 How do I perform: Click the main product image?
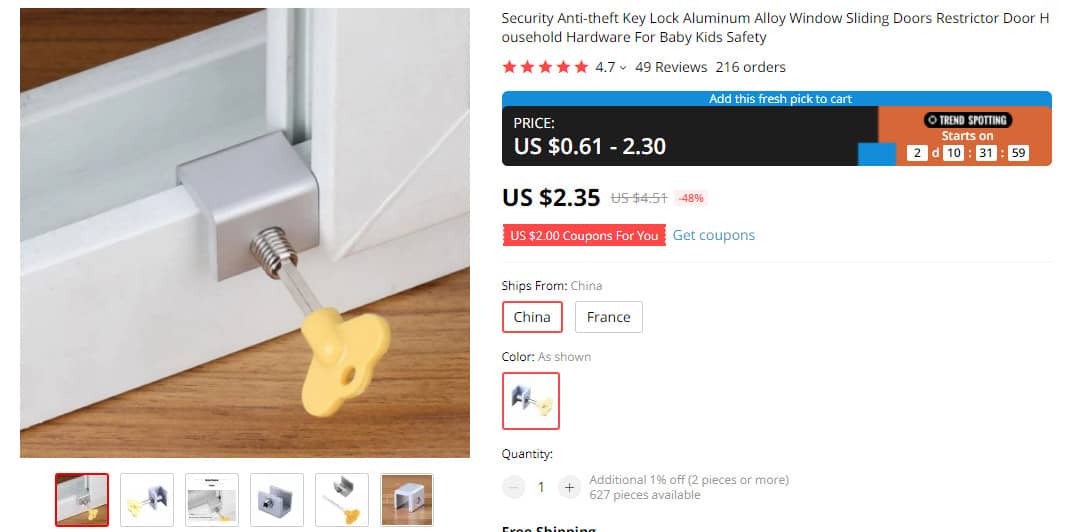pyautogui.click(x=245, y=233)
